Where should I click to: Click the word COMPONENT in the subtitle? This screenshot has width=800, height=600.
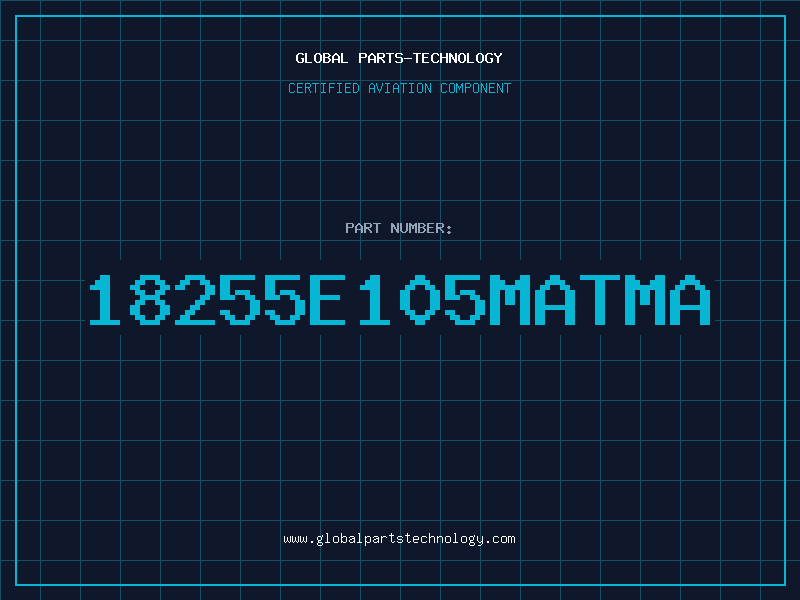tap(475, 88)
